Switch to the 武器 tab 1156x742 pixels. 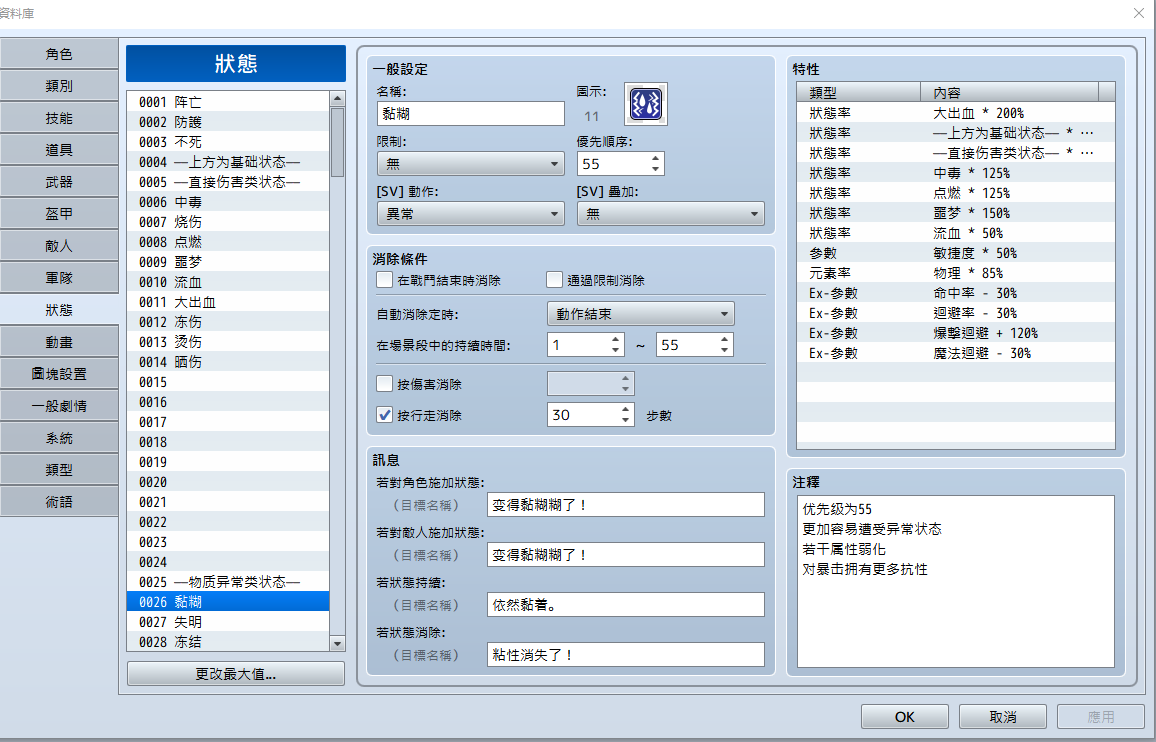59,181
